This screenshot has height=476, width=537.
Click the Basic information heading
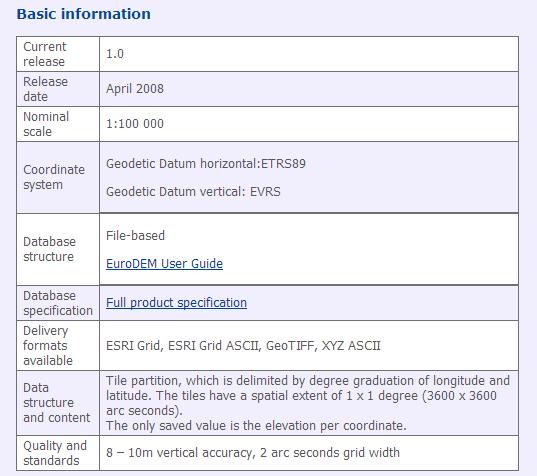[x=84, y=14]
